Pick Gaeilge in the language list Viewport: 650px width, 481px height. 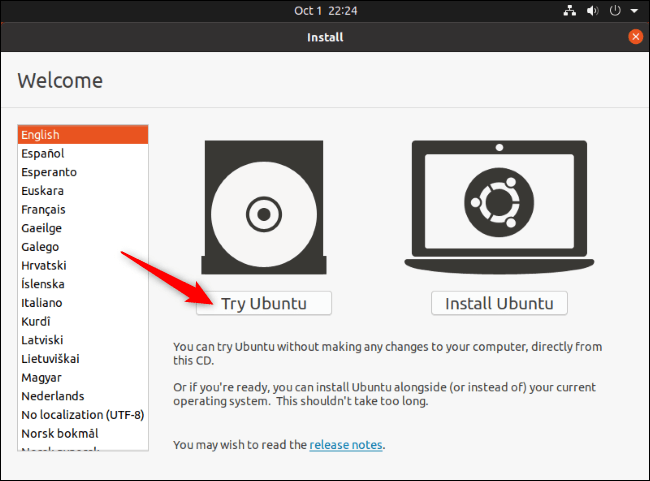83,228
